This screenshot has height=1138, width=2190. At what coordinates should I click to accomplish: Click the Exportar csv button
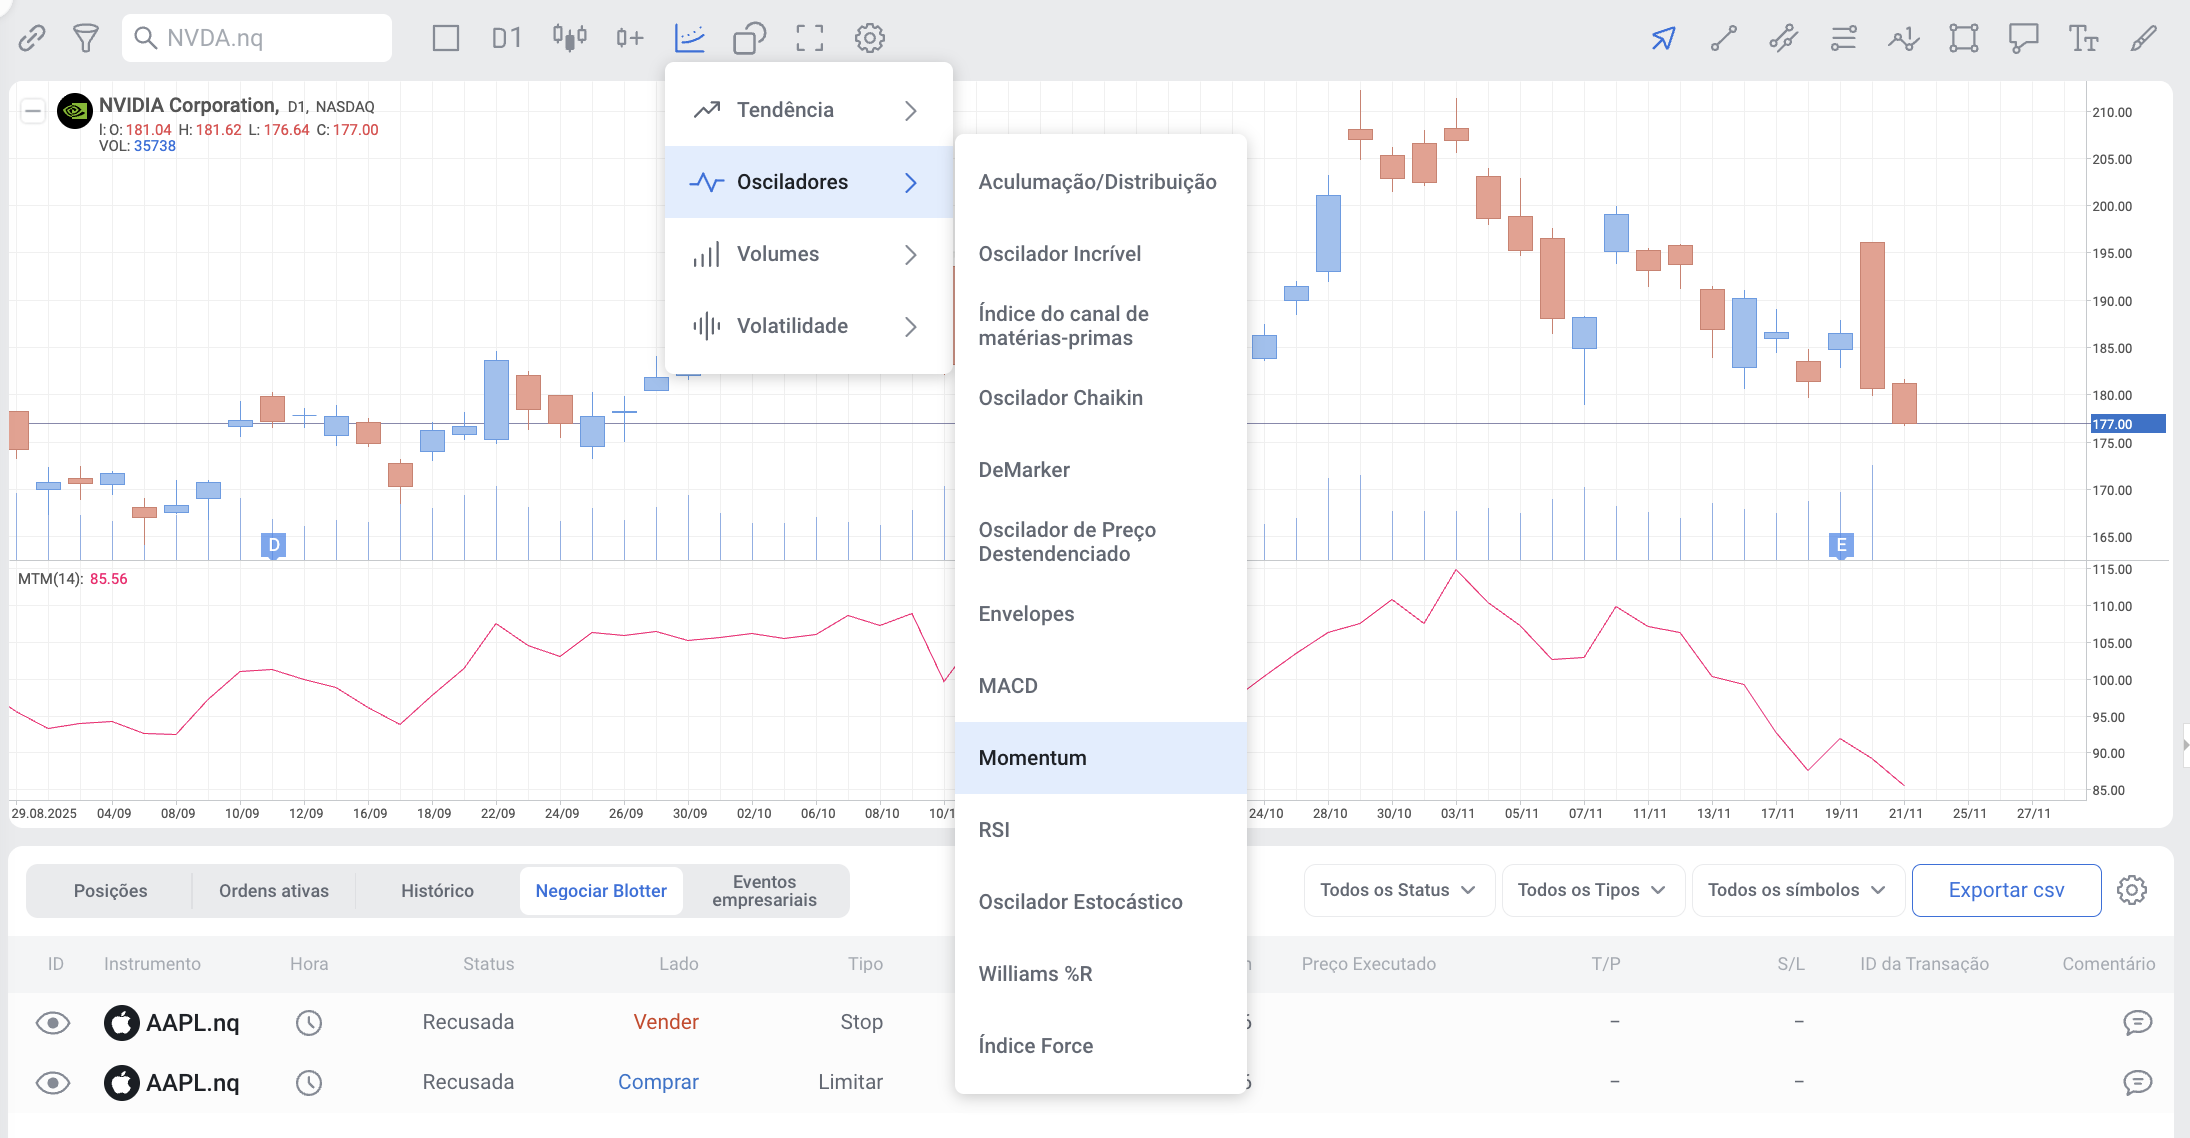tap(2006, 890)
